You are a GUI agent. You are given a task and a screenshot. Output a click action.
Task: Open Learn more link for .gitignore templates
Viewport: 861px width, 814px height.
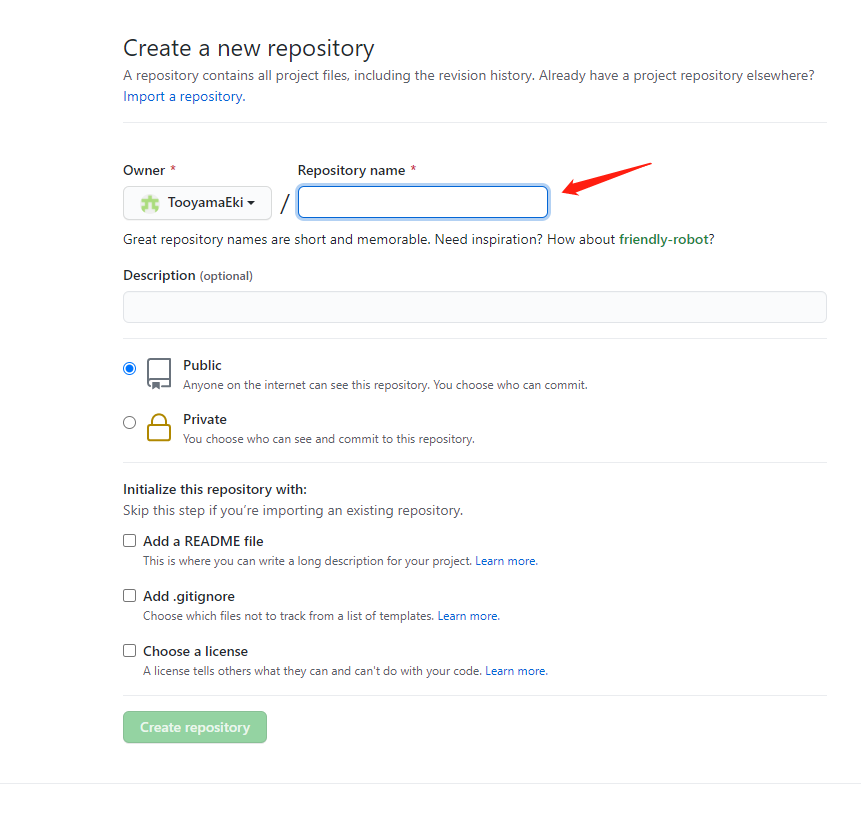[468, 616]
